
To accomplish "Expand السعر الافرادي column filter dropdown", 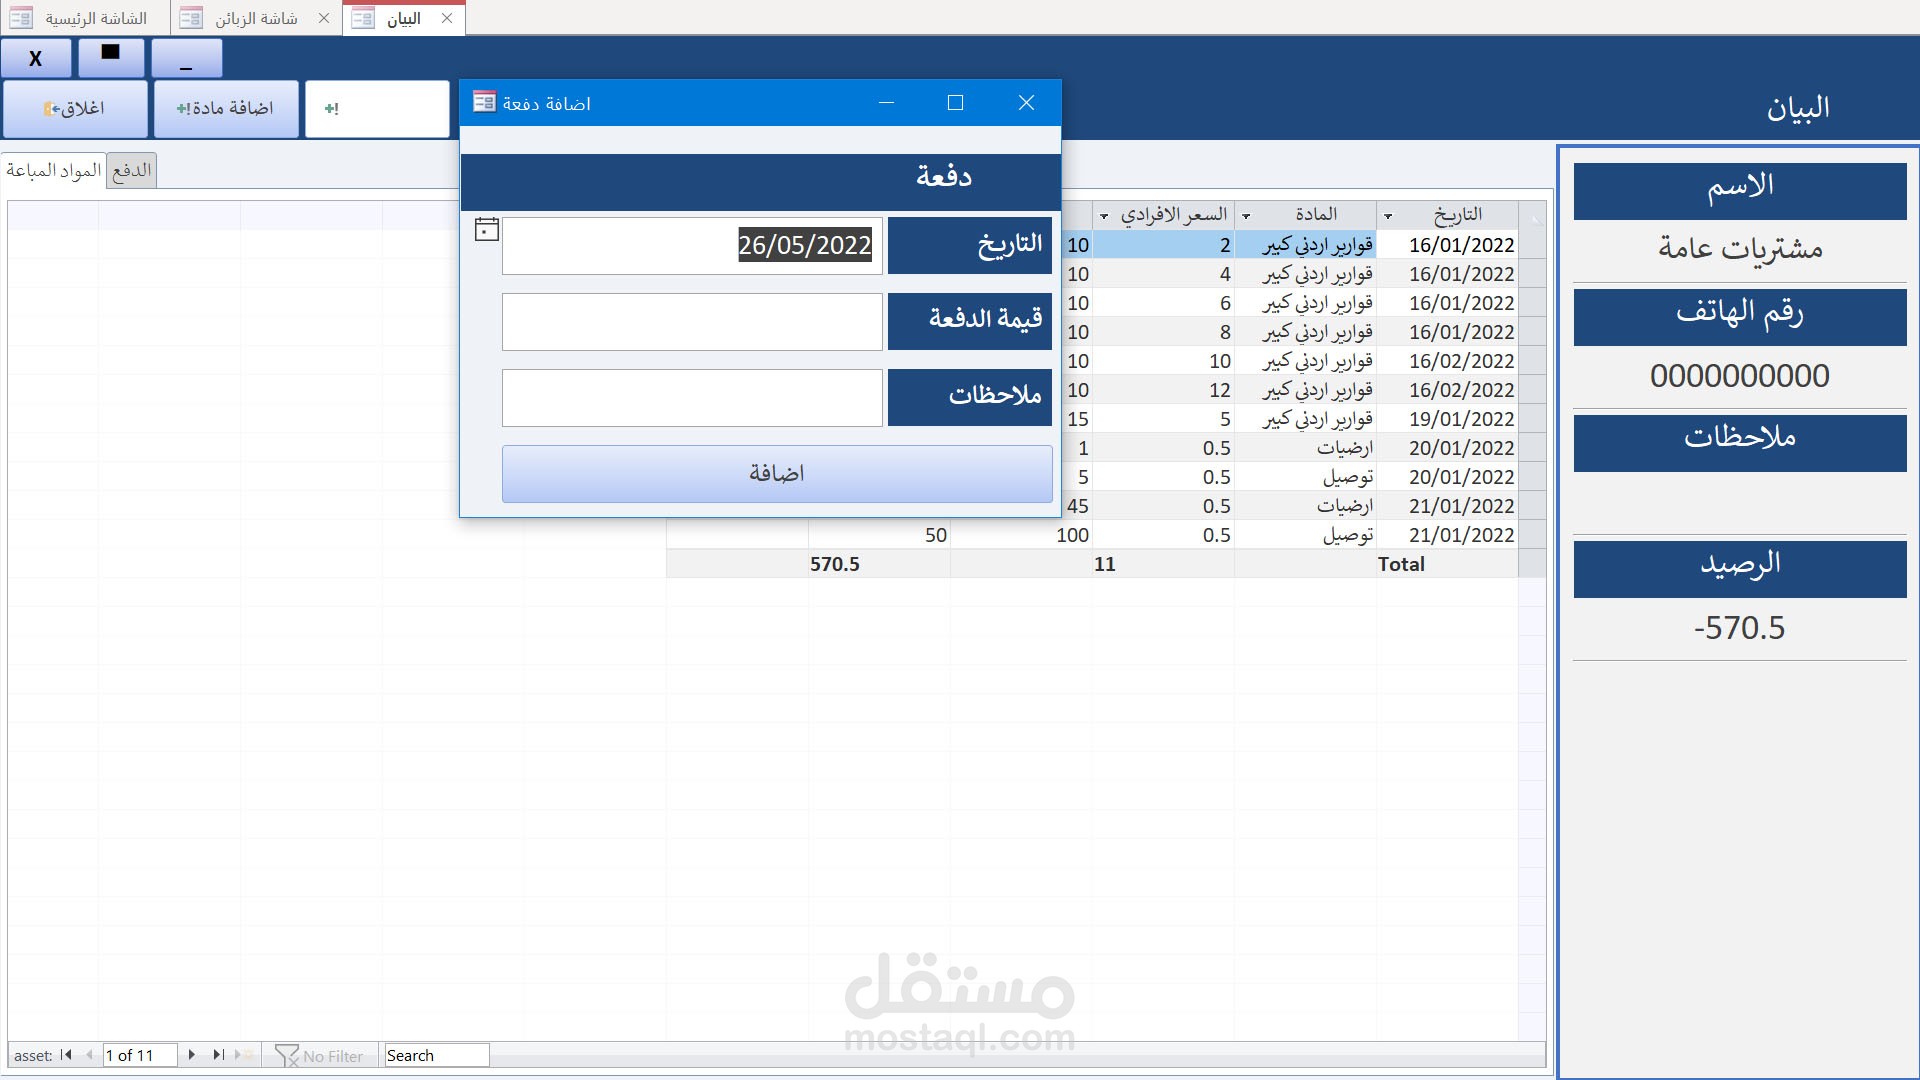I will pos(1104,216).
